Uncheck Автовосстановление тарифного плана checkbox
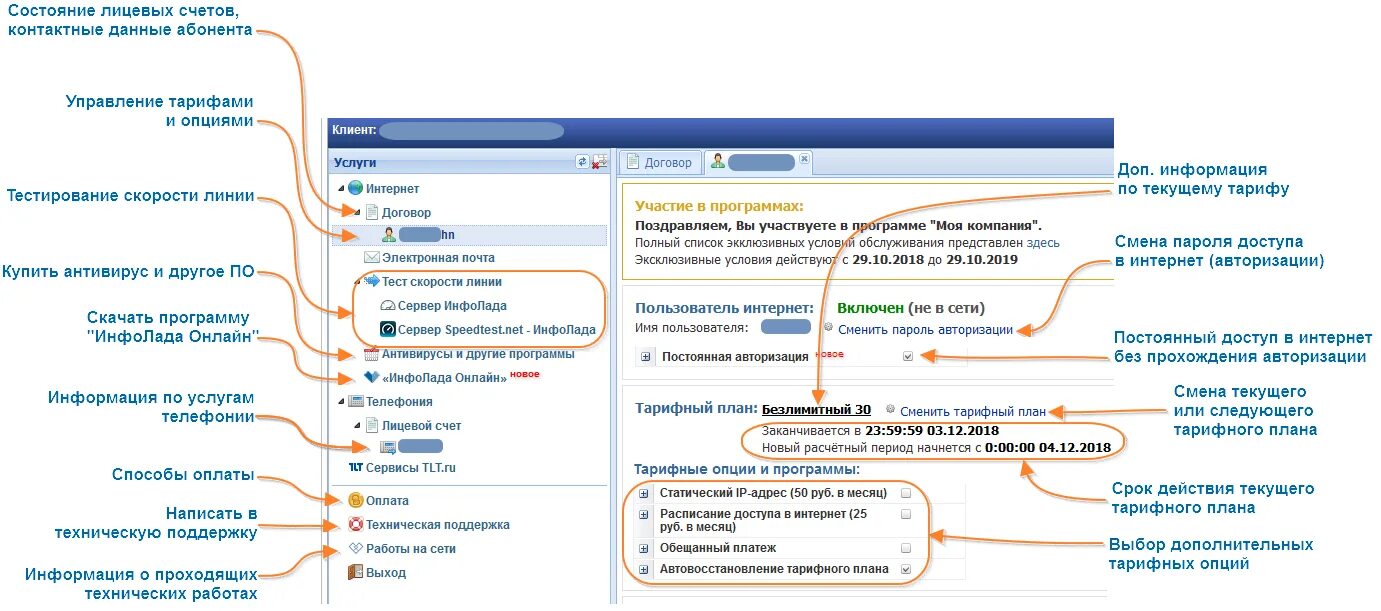This screenshot has height=611, width=1381. click(x=906, y=569)
